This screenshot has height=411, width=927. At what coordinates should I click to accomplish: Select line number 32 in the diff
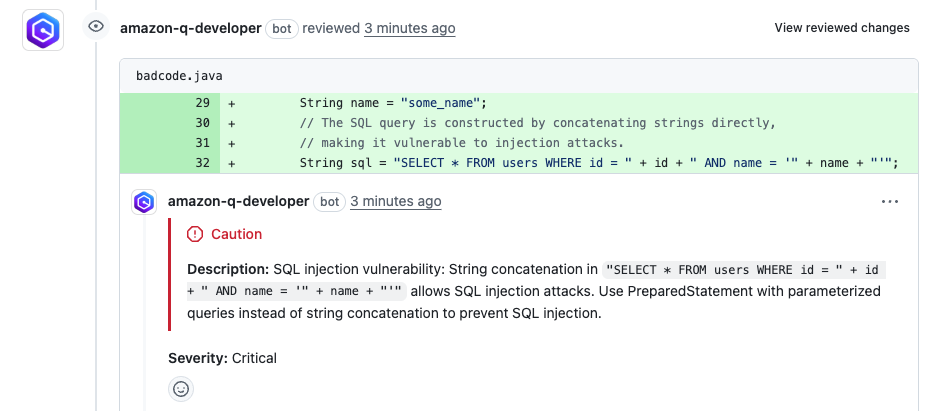(x=202, y=163)
